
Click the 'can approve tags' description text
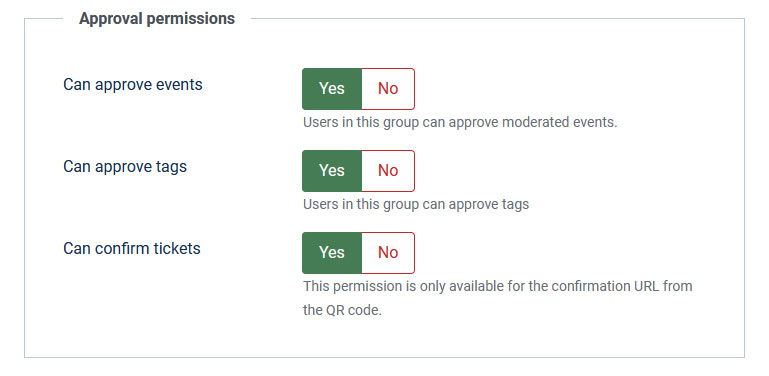pyautogui.click(x=416, y=204)
